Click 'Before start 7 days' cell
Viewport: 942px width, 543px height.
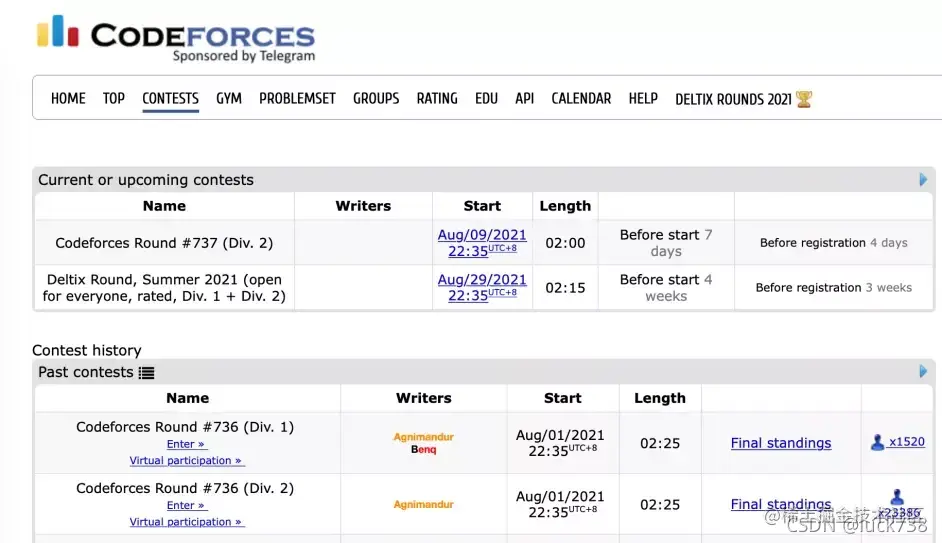pos(666,243)
